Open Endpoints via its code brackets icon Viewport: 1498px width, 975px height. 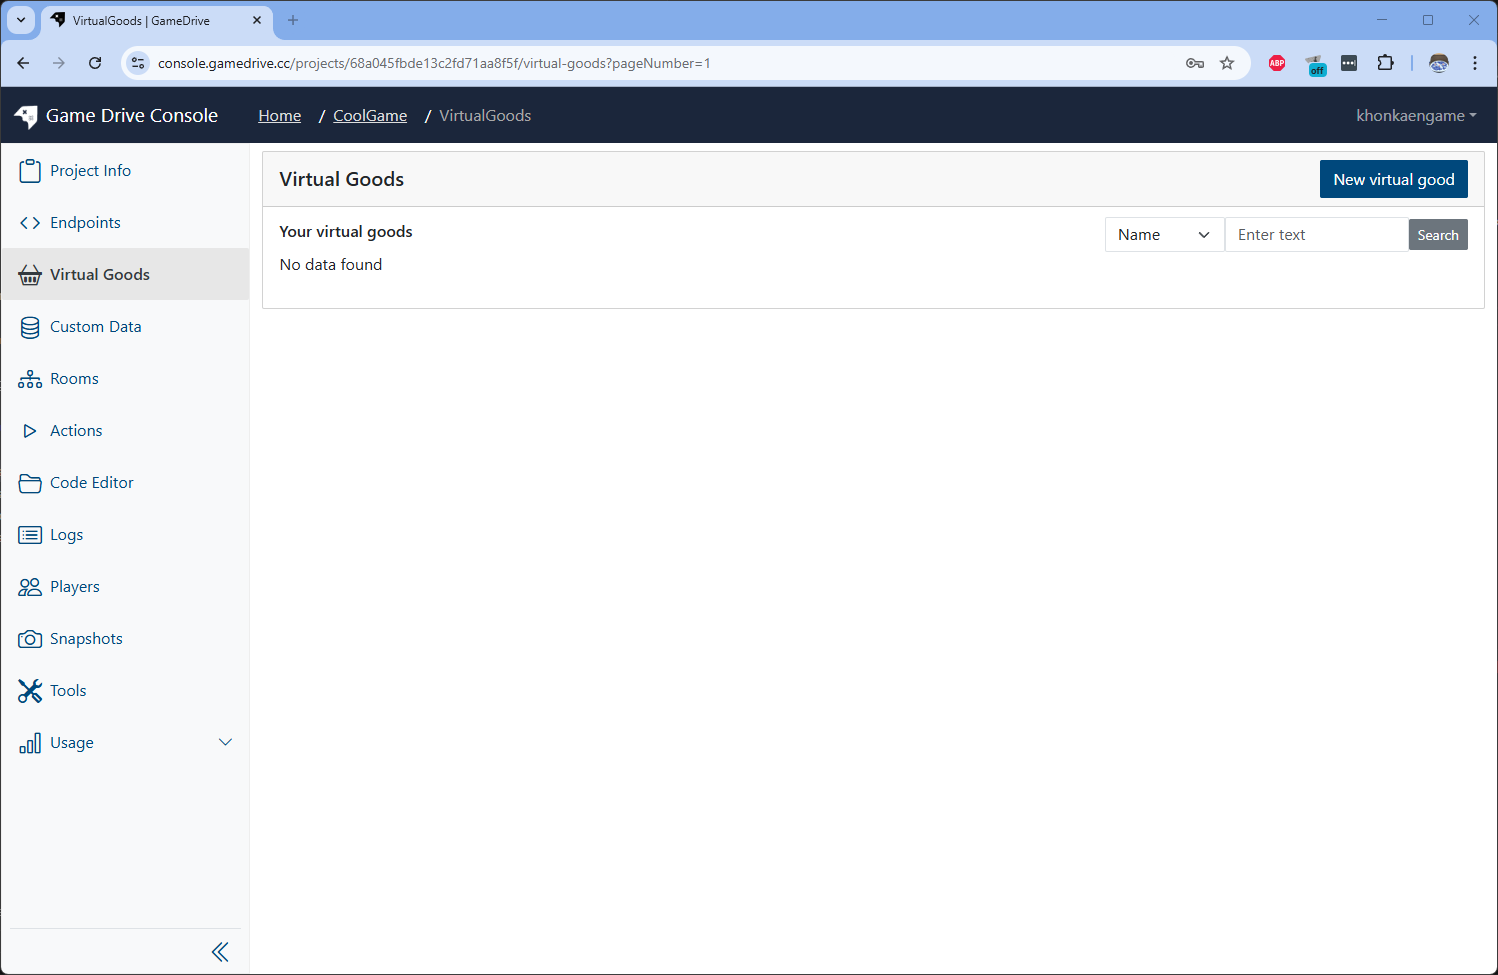point(30,223)
